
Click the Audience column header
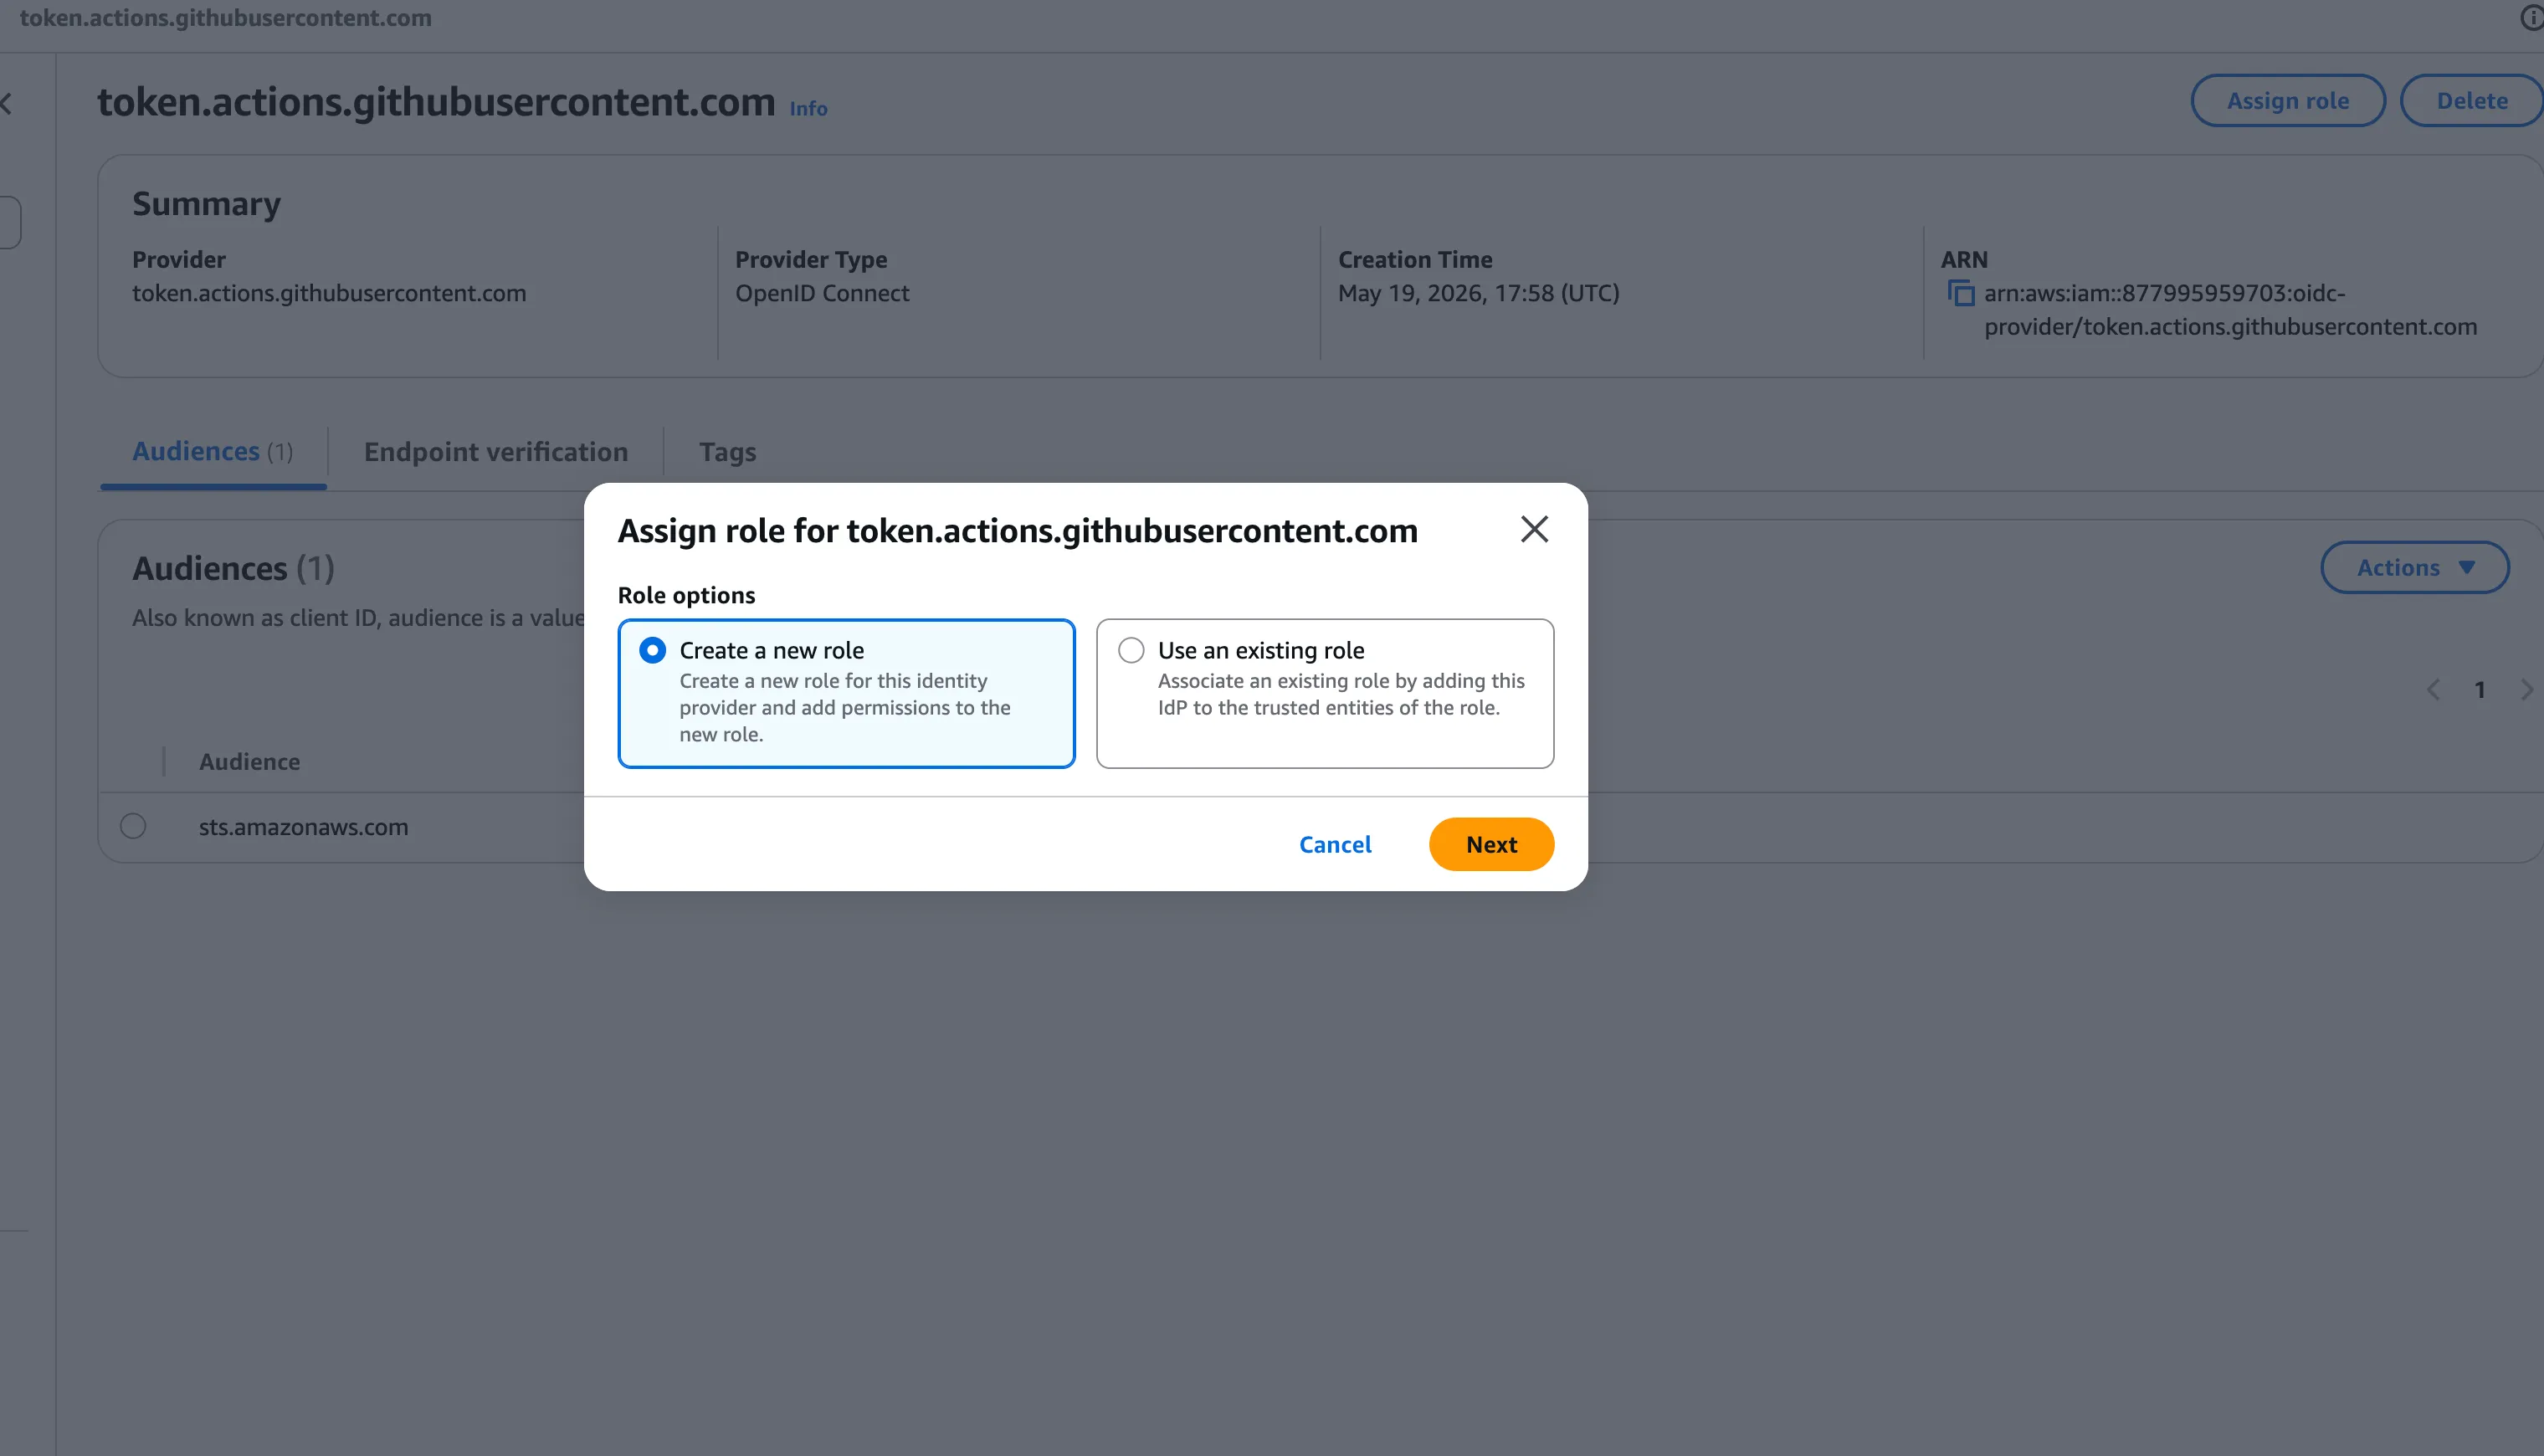click(x=249, y=761)
